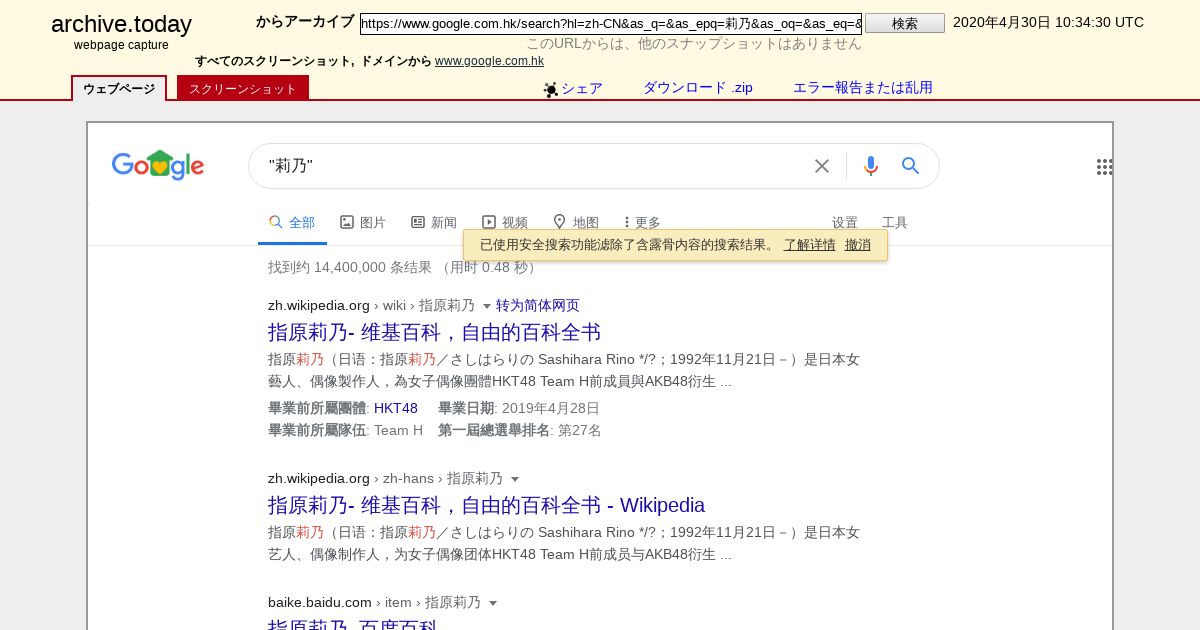This screenshot has height=630, width=1200.
Task: Click 转为简体网页 link
Action: (538, 306)
